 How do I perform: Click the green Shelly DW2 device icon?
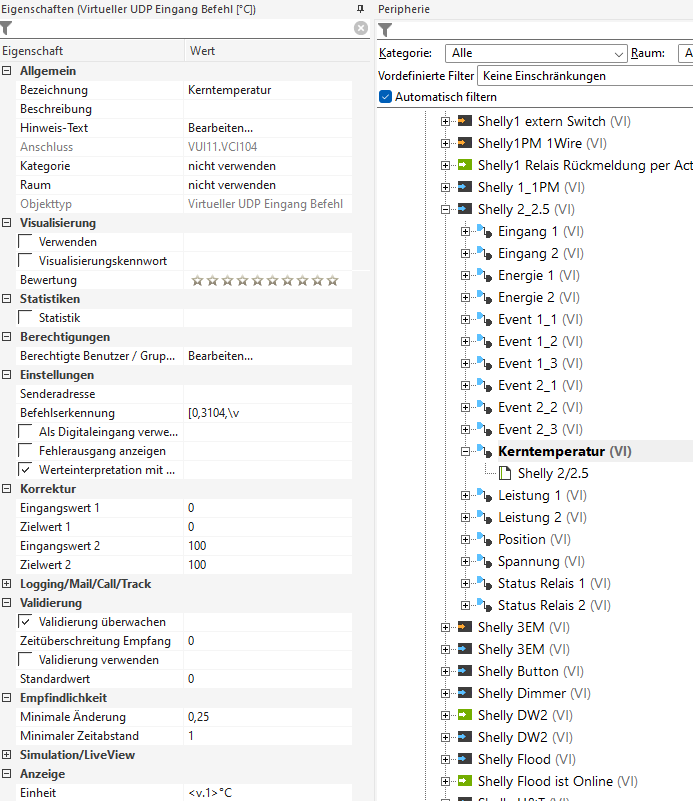click(x=465, y=715)
